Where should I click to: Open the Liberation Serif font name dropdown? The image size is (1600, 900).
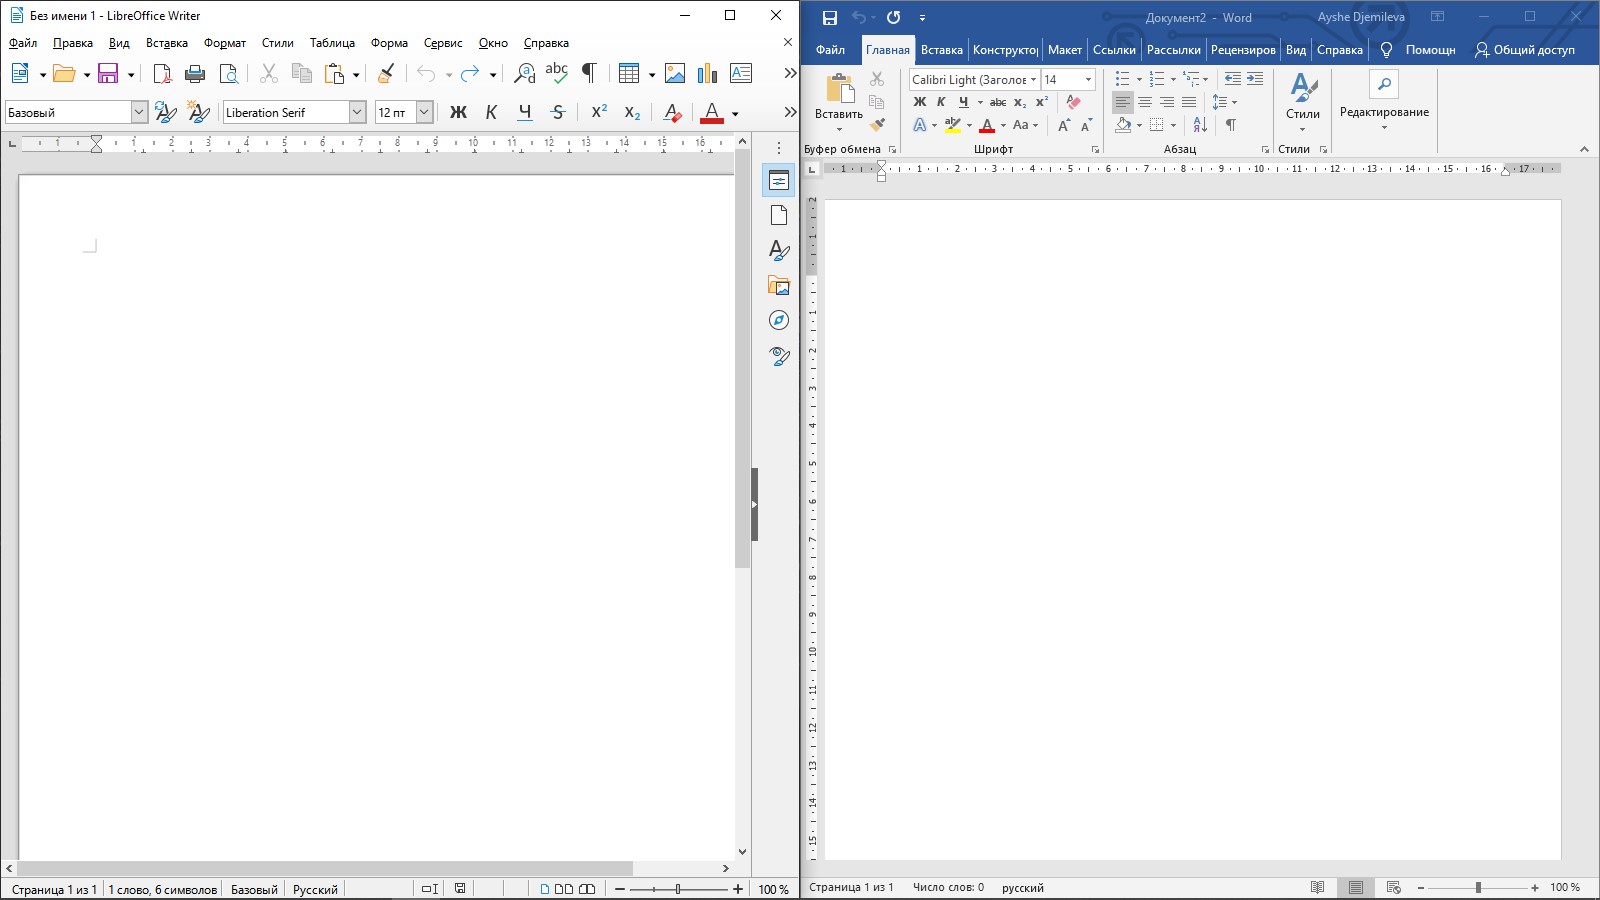pos(357,113)
